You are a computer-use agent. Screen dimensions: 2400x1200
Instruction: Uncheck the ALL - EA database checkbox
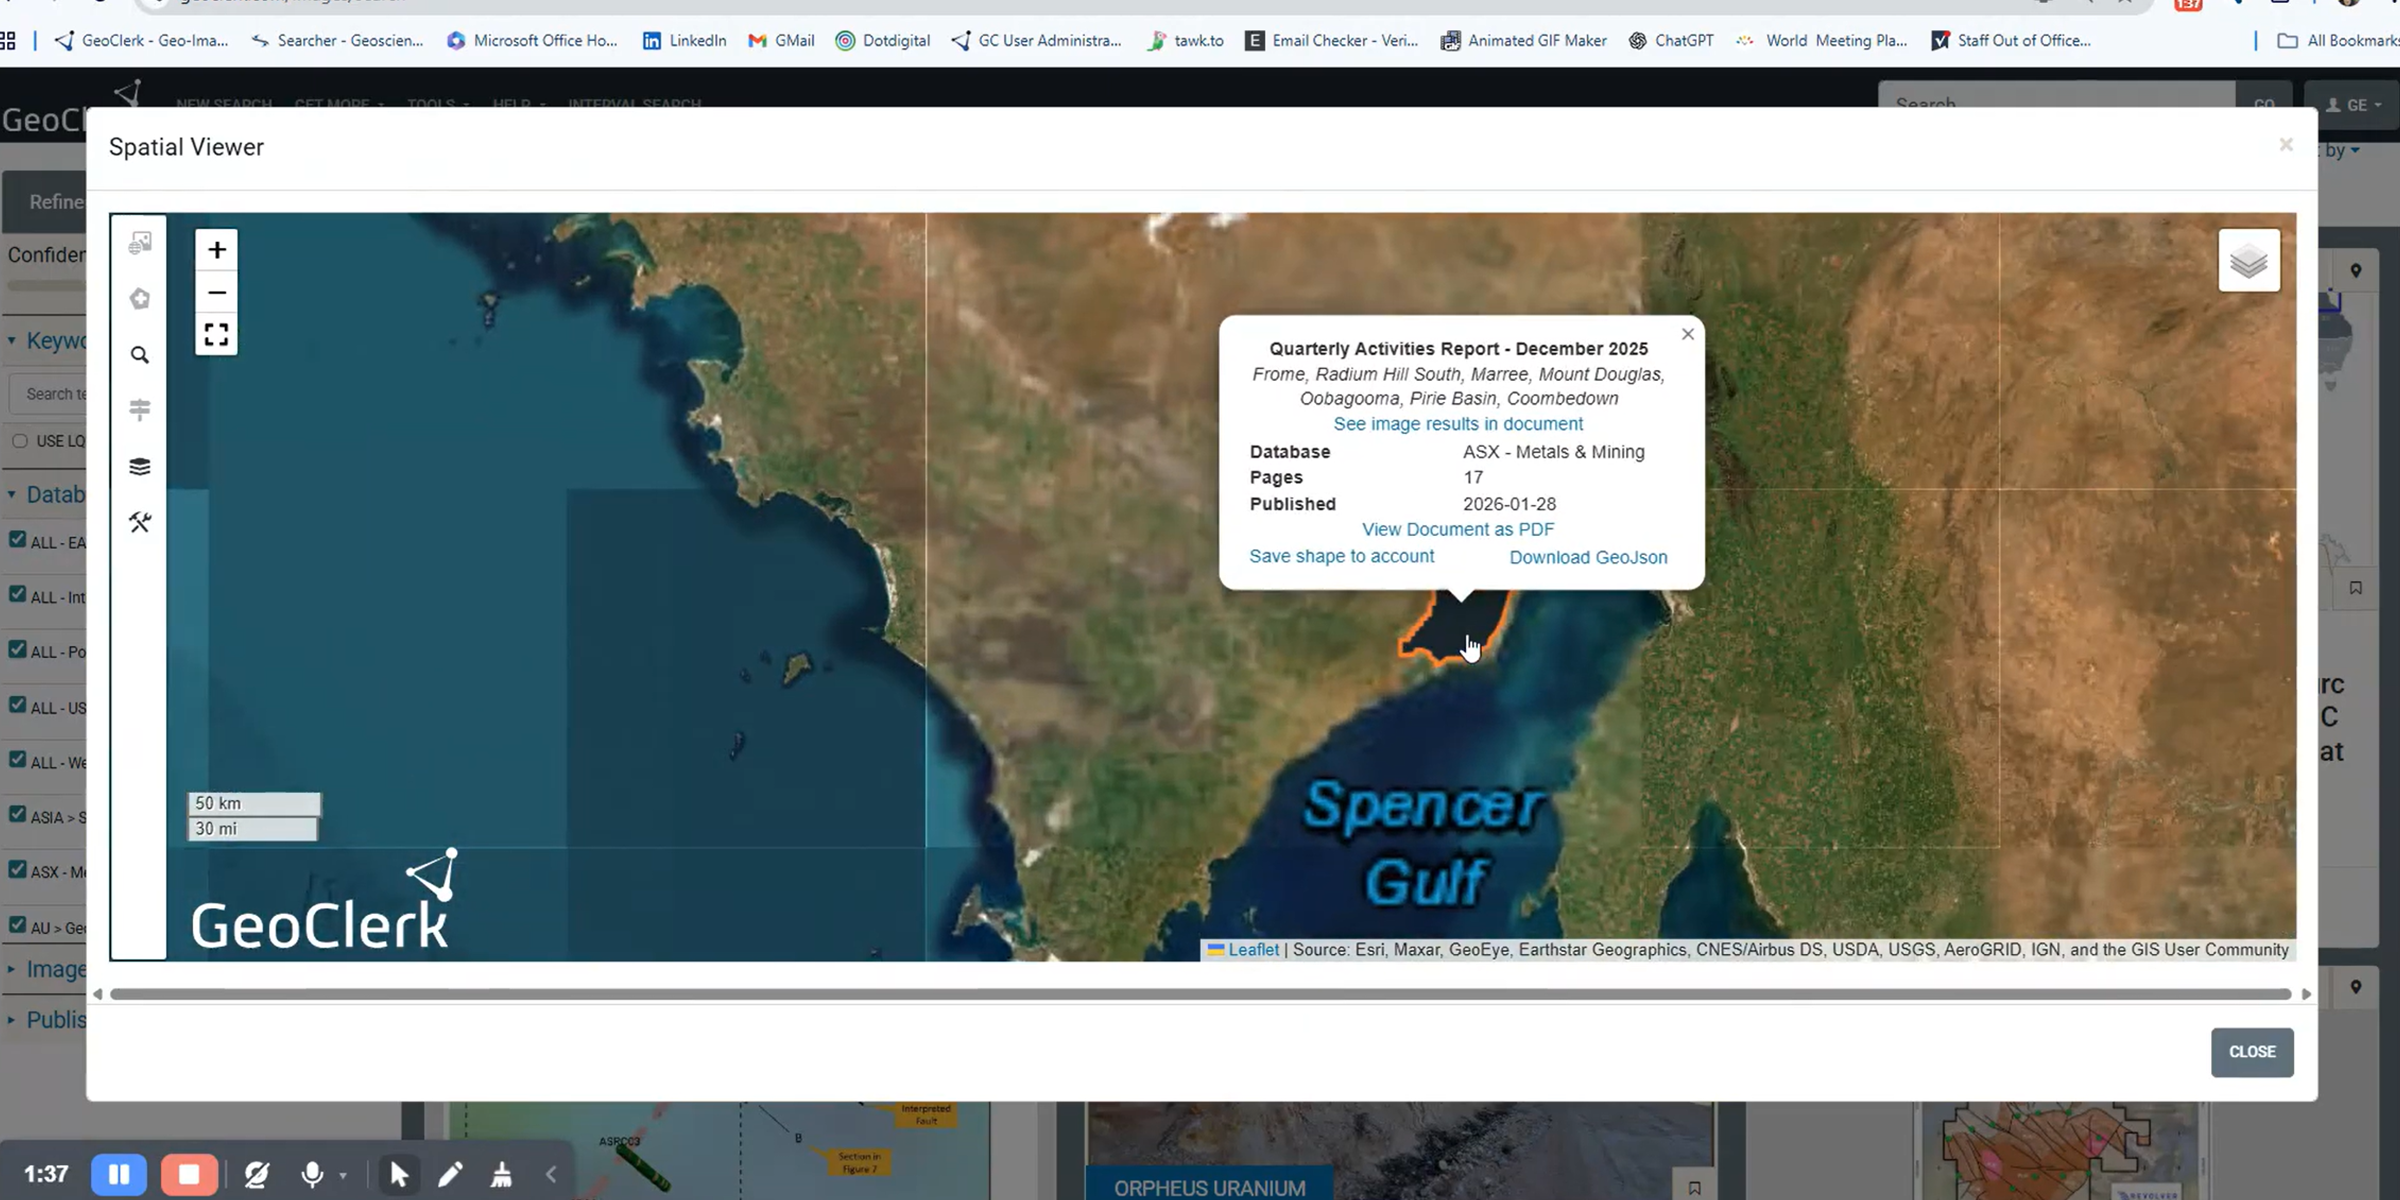[x=17, y=540]
